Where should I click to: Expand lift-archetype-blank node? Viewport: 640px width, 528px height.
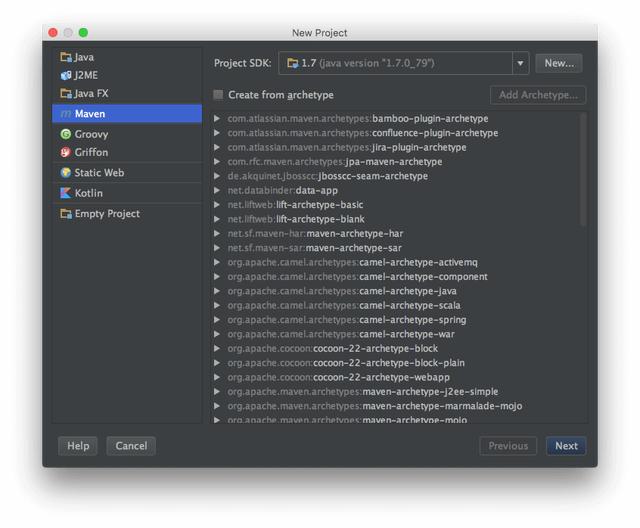[217, 219]
